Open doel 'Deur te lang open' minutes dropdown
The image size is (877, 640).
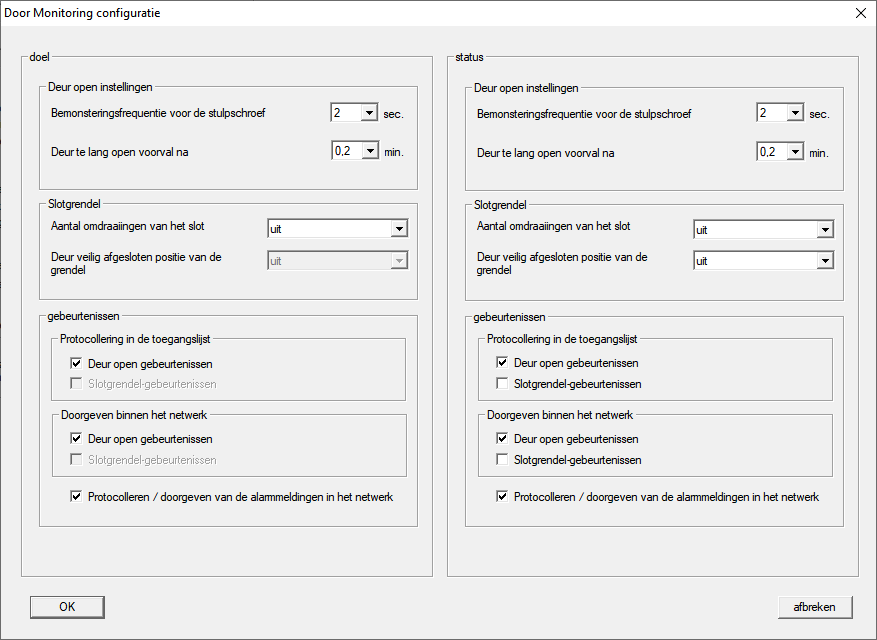point(368,151)
